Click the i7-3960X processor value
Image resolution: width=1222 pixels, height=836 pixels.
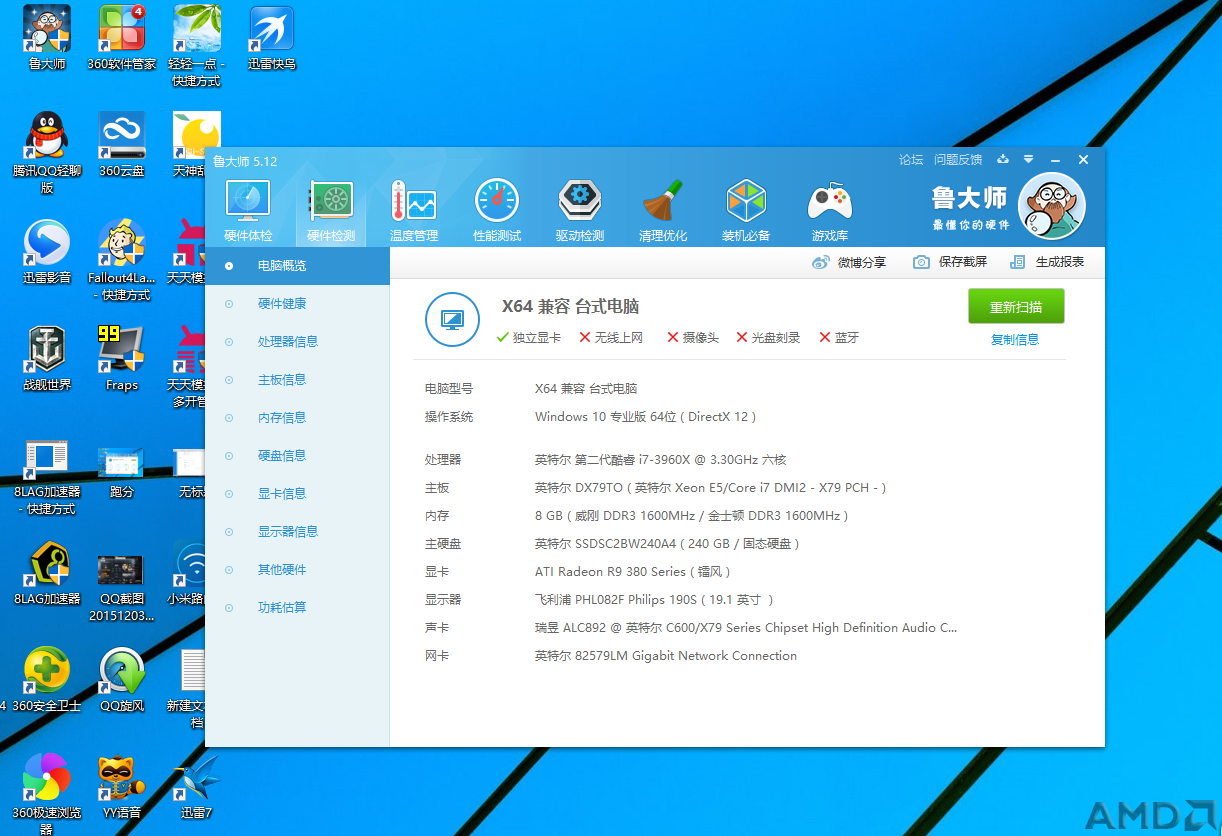(x=661, y=460)
